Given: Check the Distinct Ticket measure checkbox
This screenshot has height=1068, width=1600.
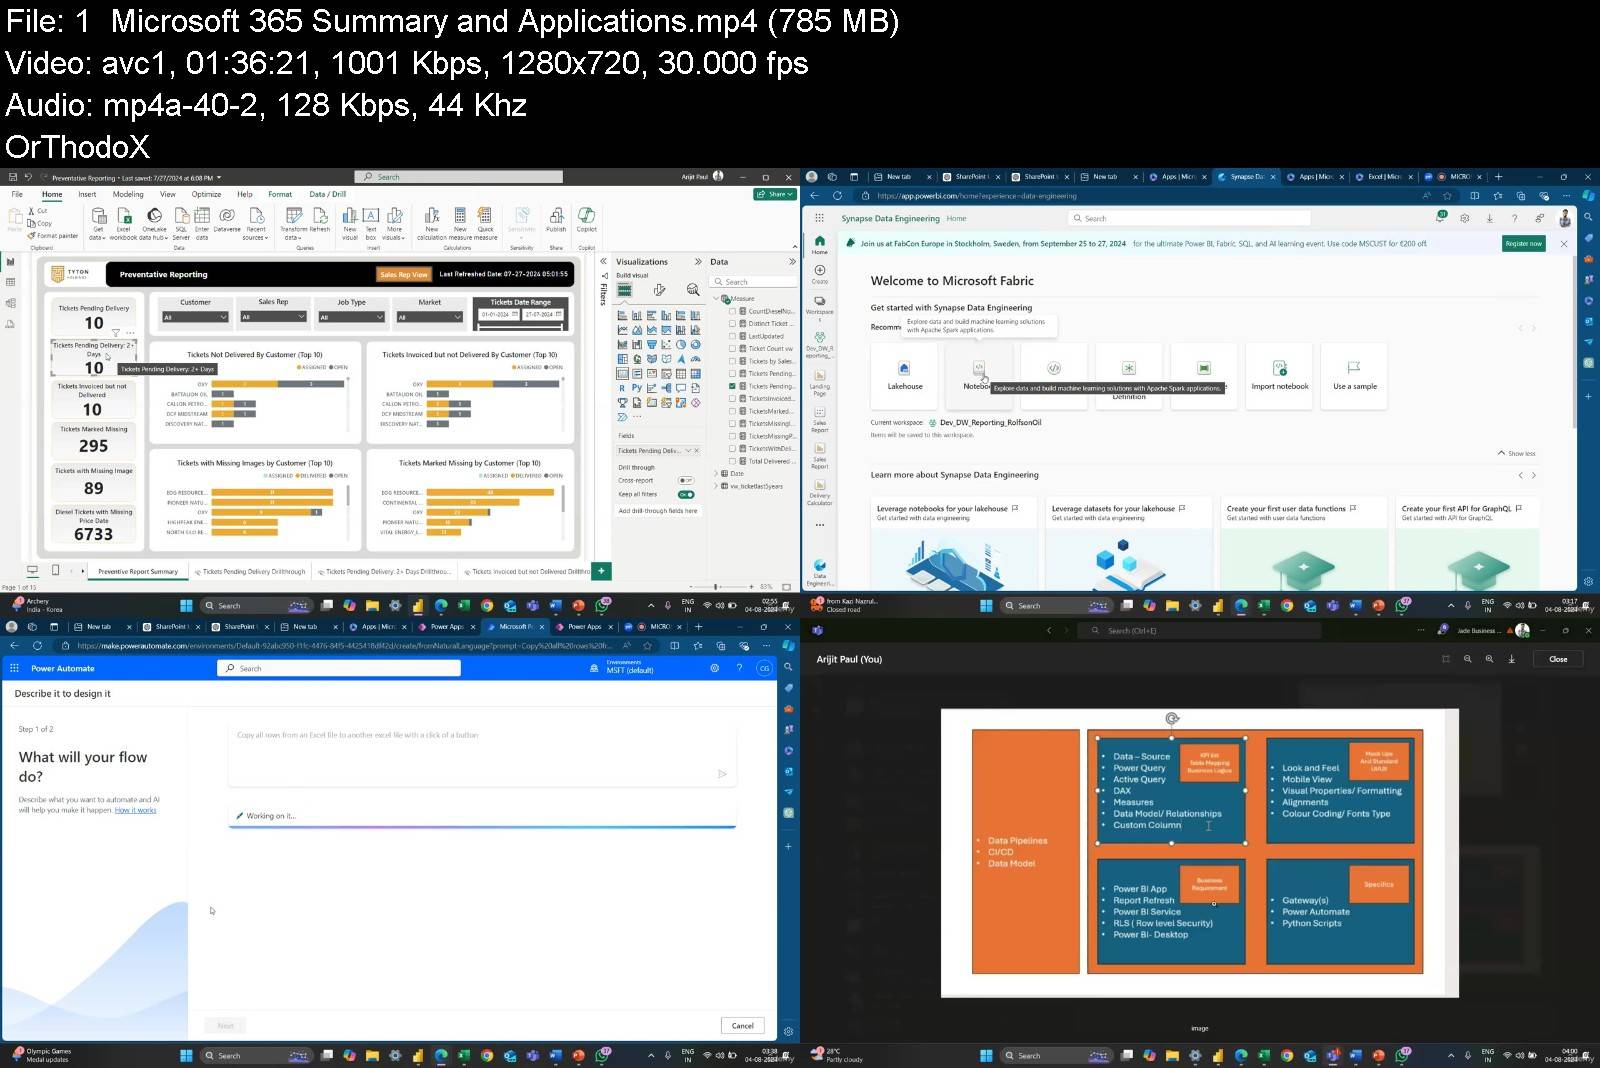Looking at the screenshot, I should coord(732,324).
